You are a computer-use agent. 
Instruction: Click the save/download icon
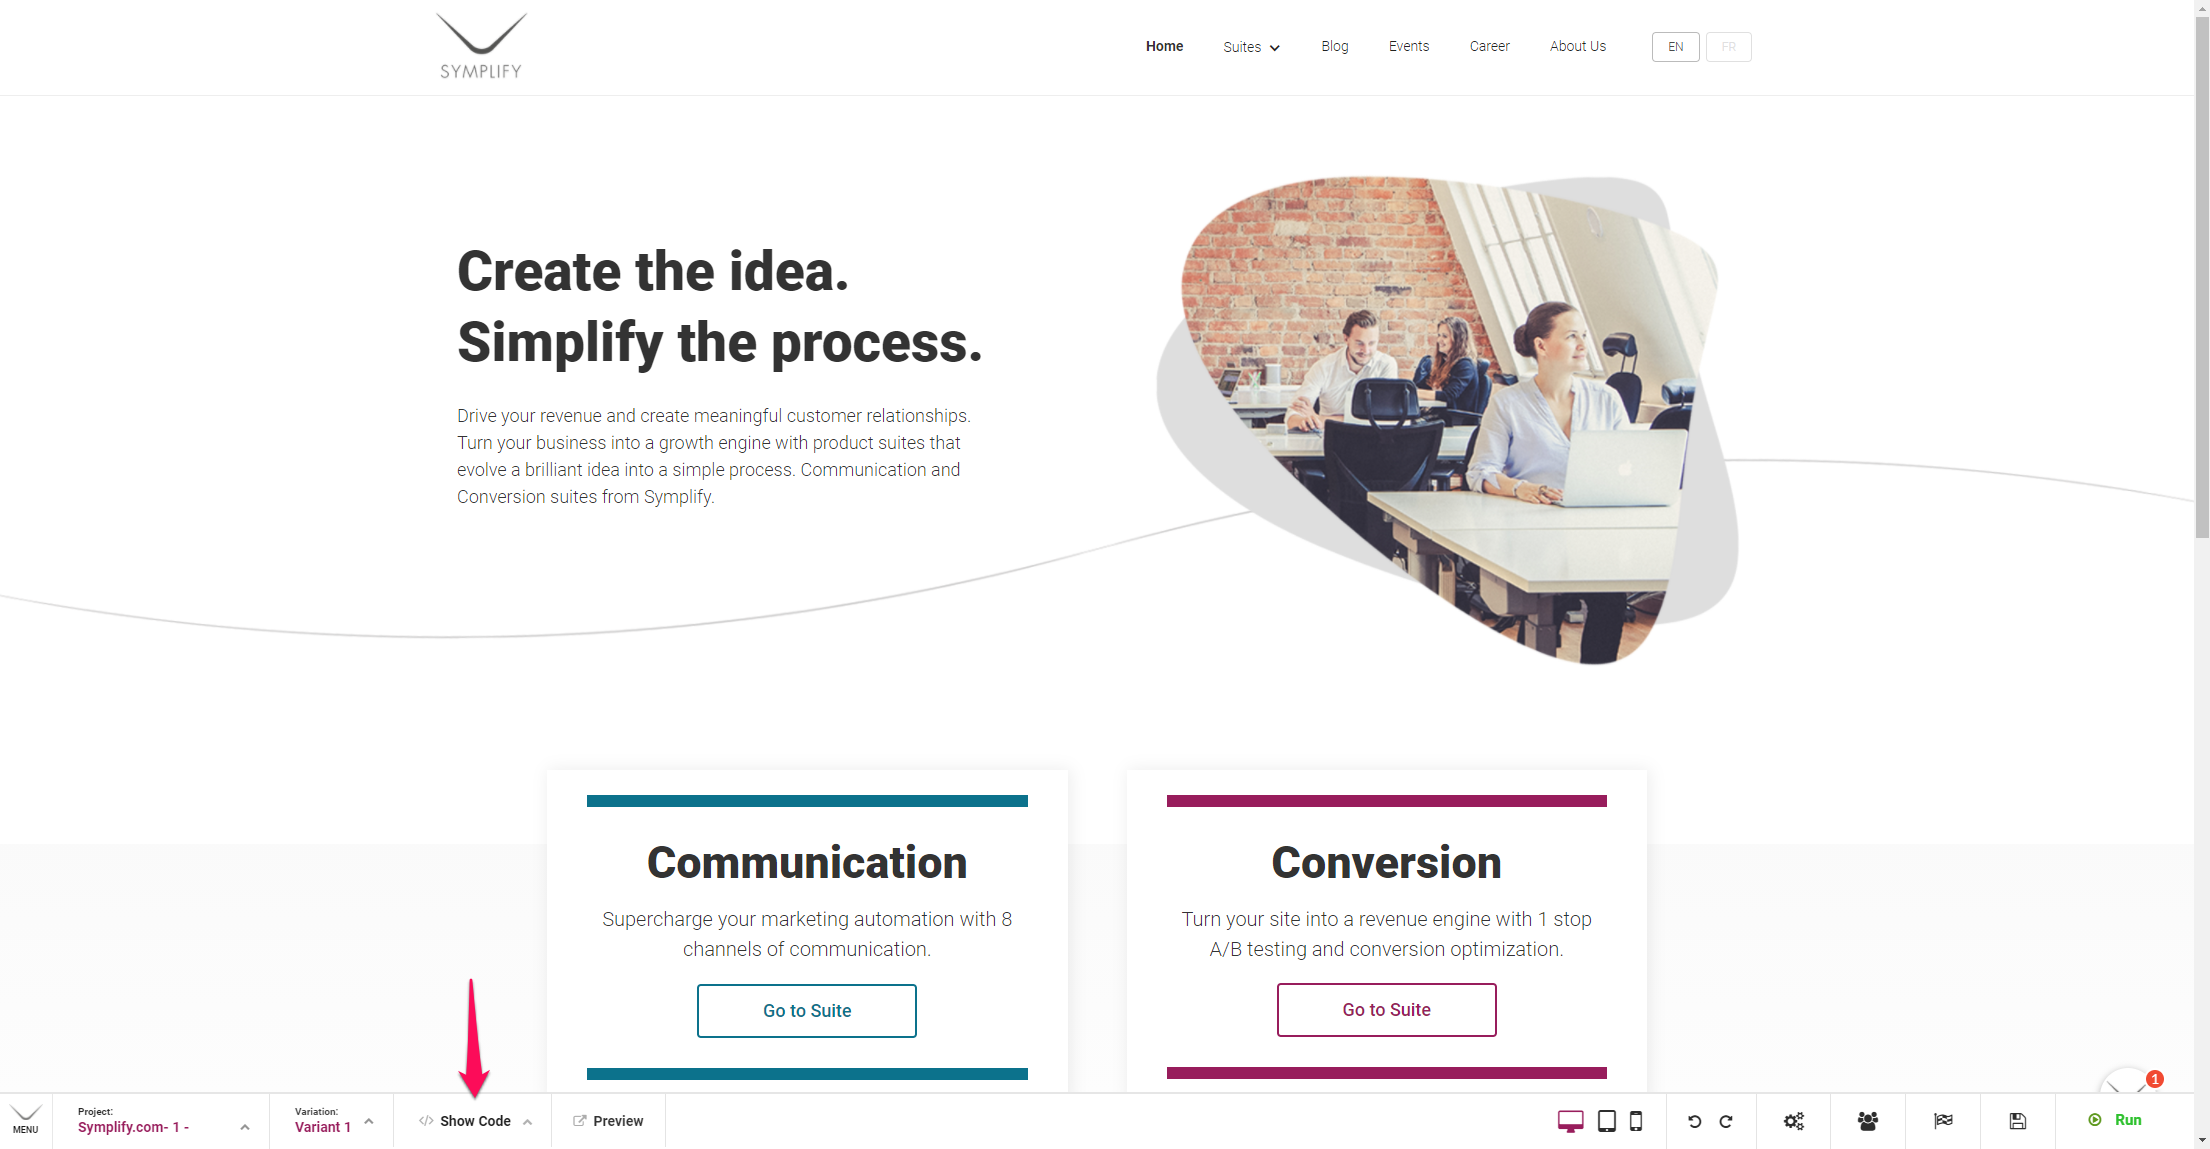tap(2019, 1120)
